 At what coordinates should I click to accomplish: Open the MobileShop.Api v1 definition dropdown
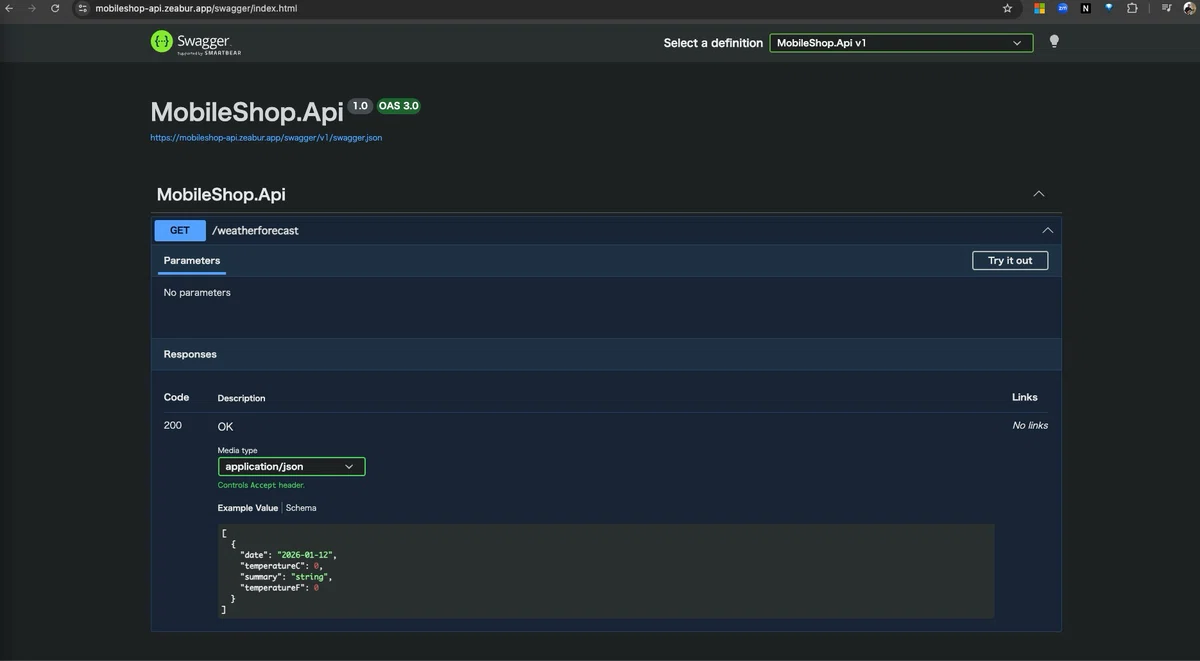(901, 43)
